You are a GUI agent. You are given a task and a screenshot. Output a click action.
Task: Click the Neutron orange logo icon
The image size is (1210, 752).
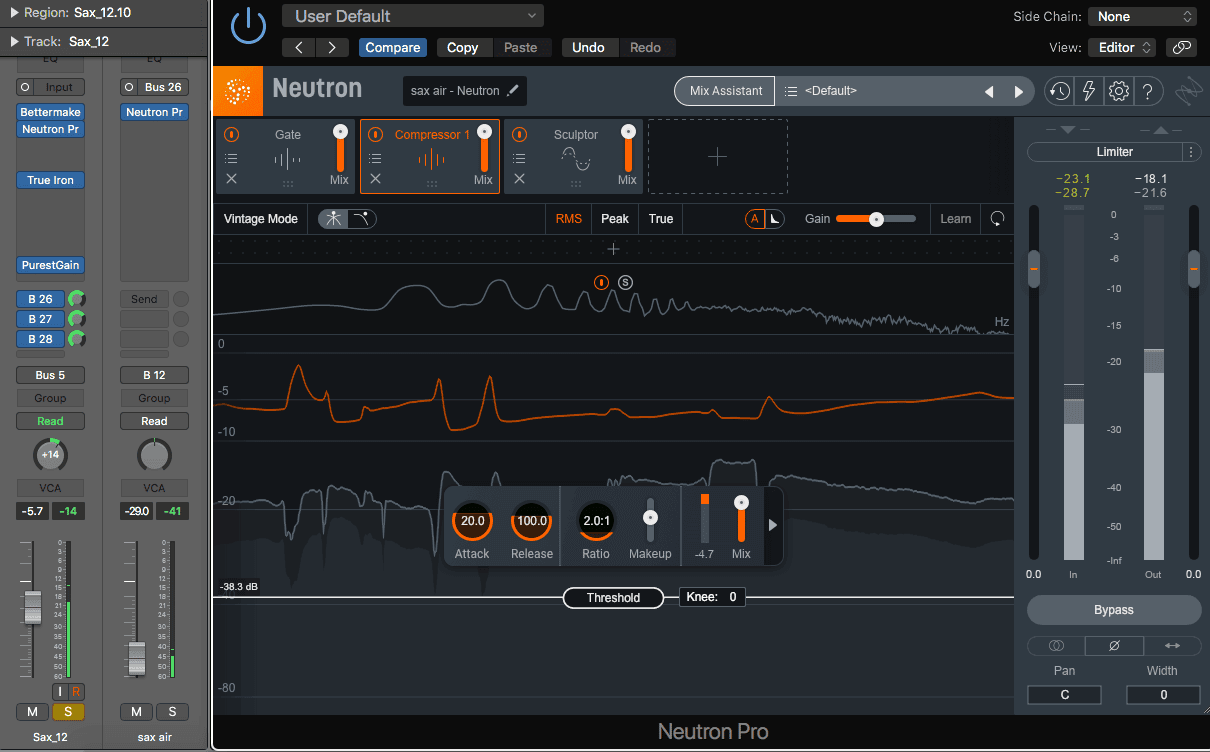click(x=238, y=91)
